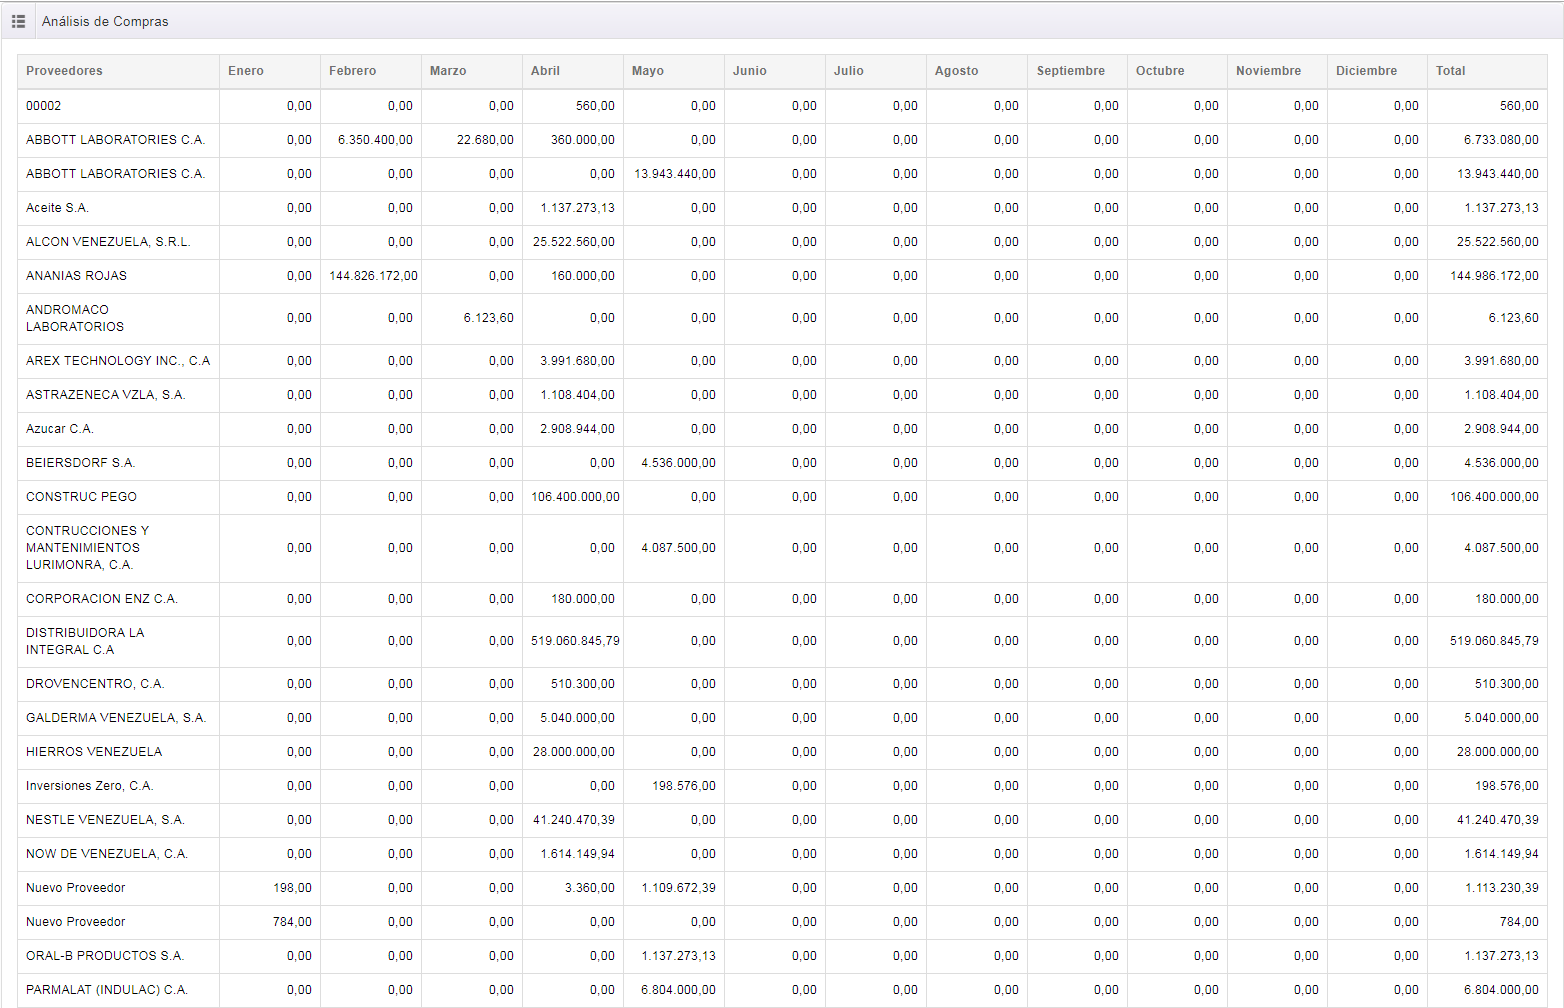The width and height of the screenshot is (1564, 1008).
Task: Click the Noviembre column header
Action: tap(1278, 71)
